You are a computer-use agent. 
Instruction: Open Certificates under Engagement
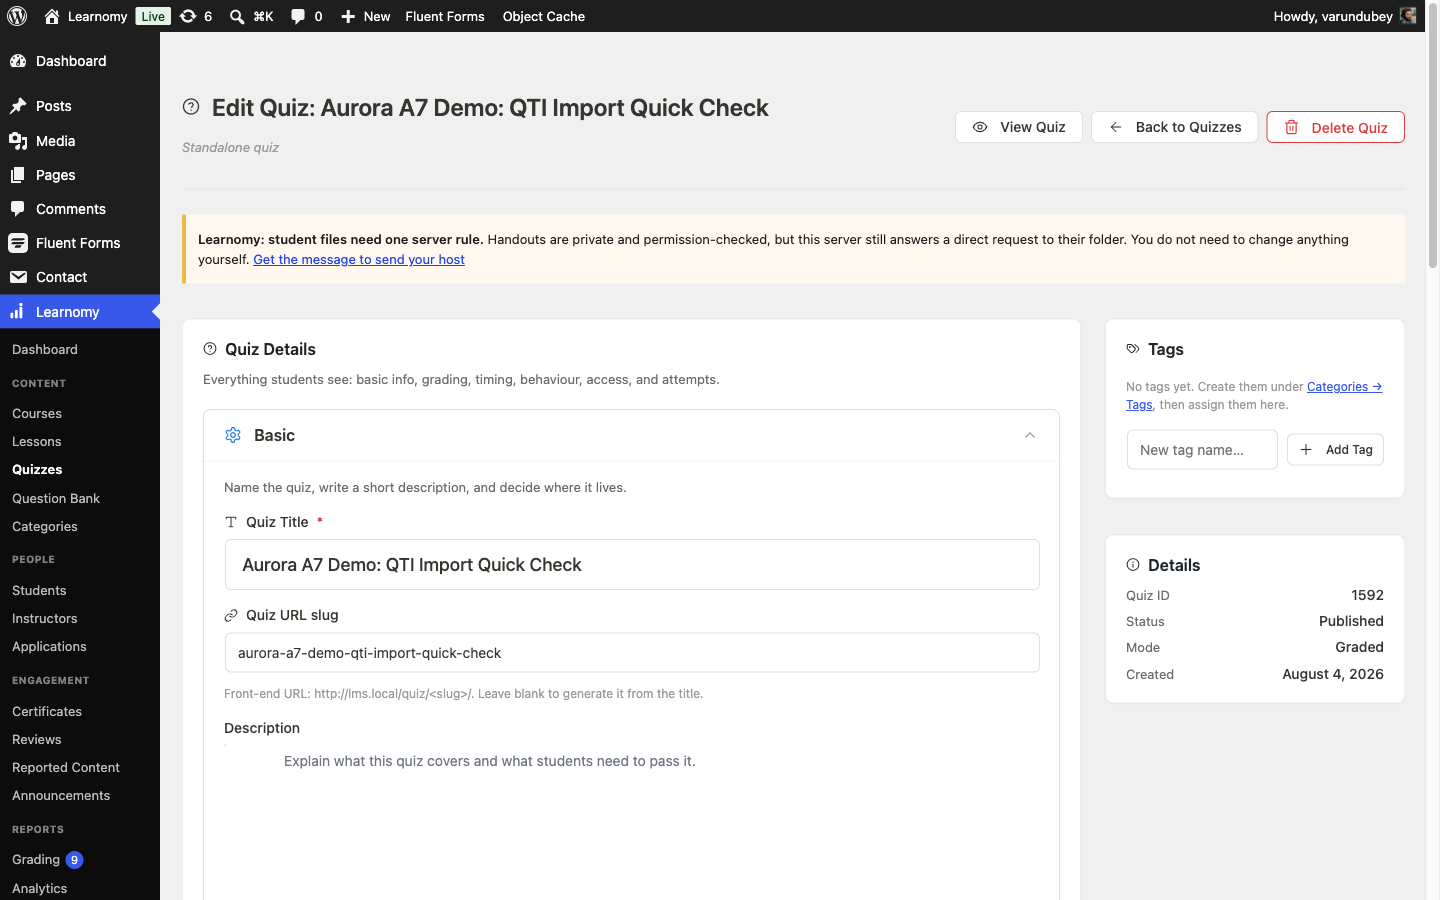pos(47,711)
